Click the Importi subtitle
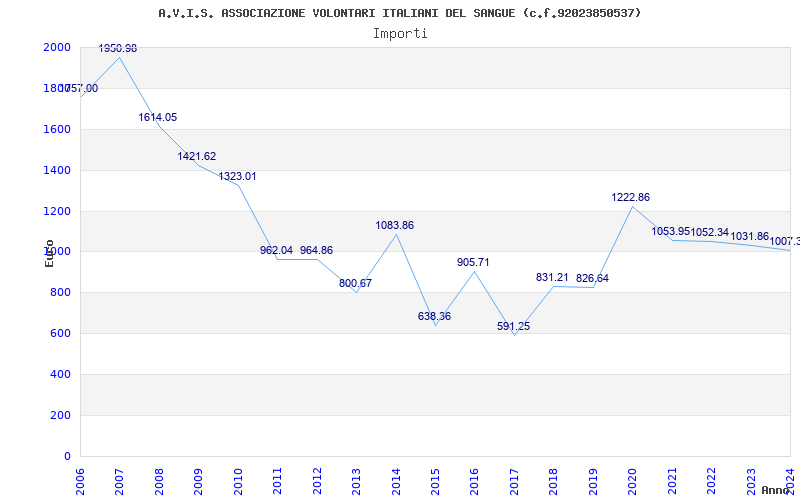 click(x=400, y=34)
